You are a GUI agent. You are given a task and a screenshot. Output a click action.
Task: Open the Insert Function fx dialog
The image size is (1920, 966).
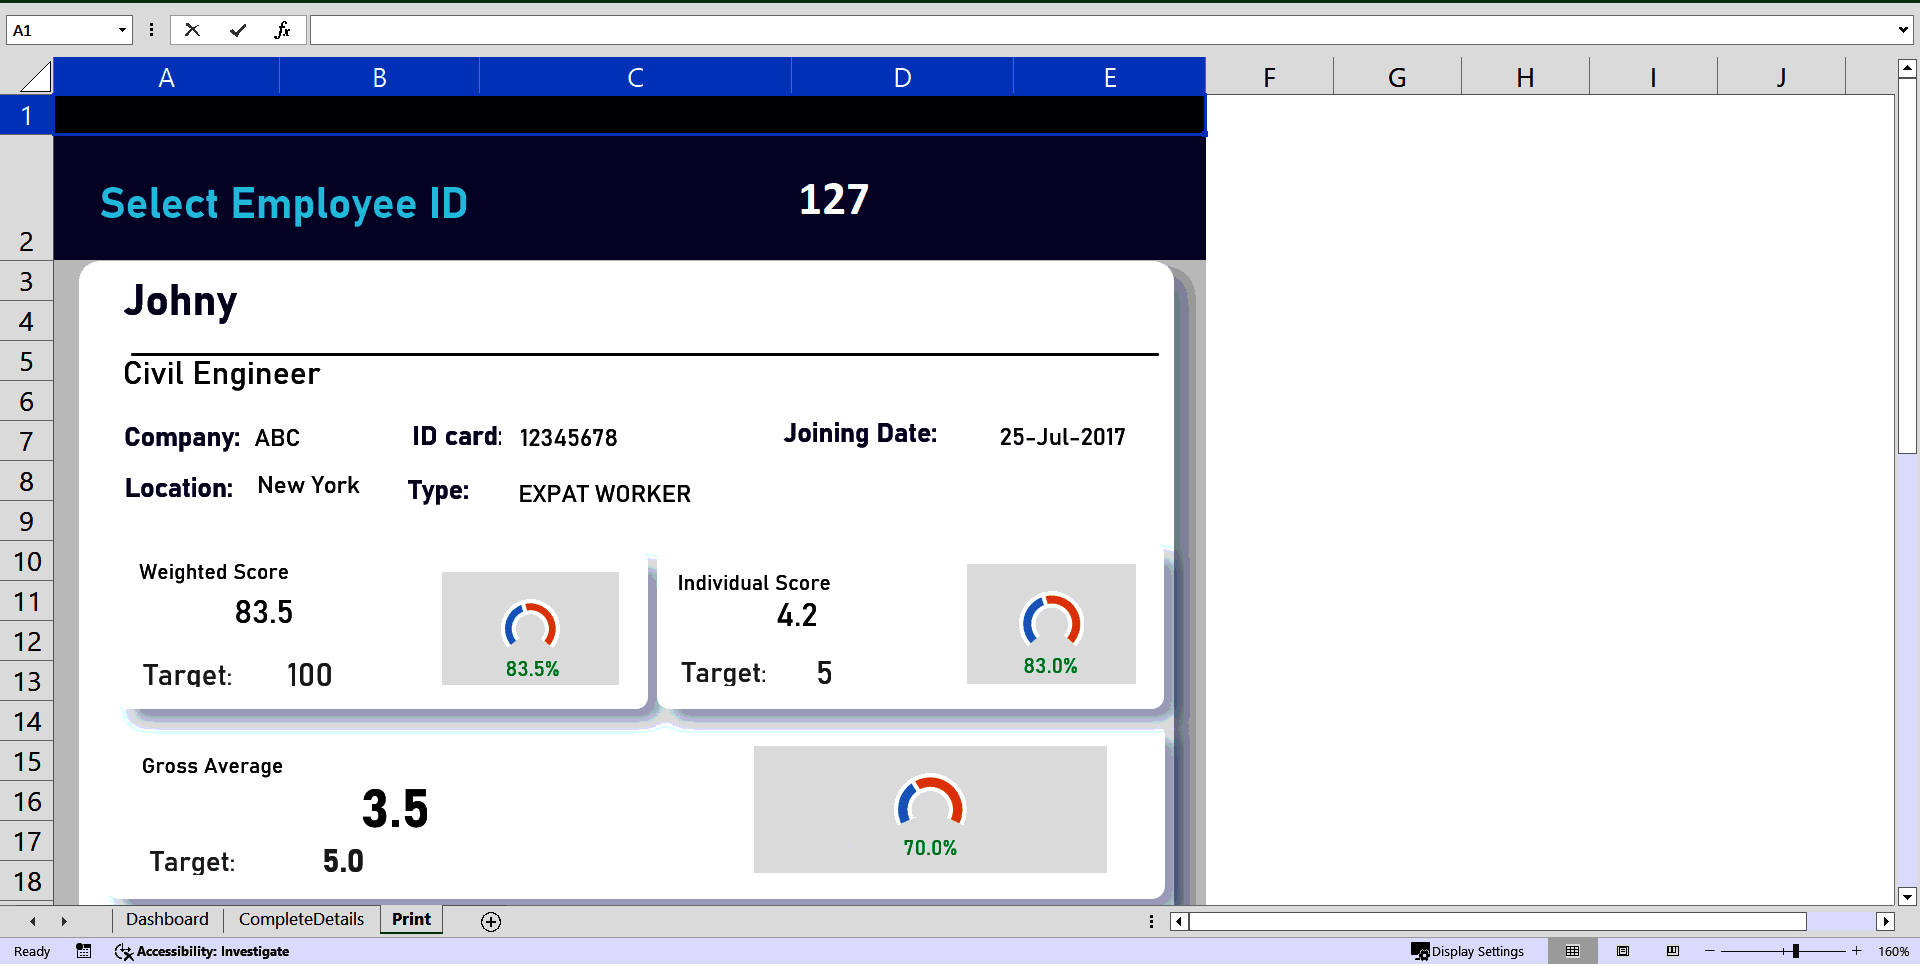click(x=283, y=30)
